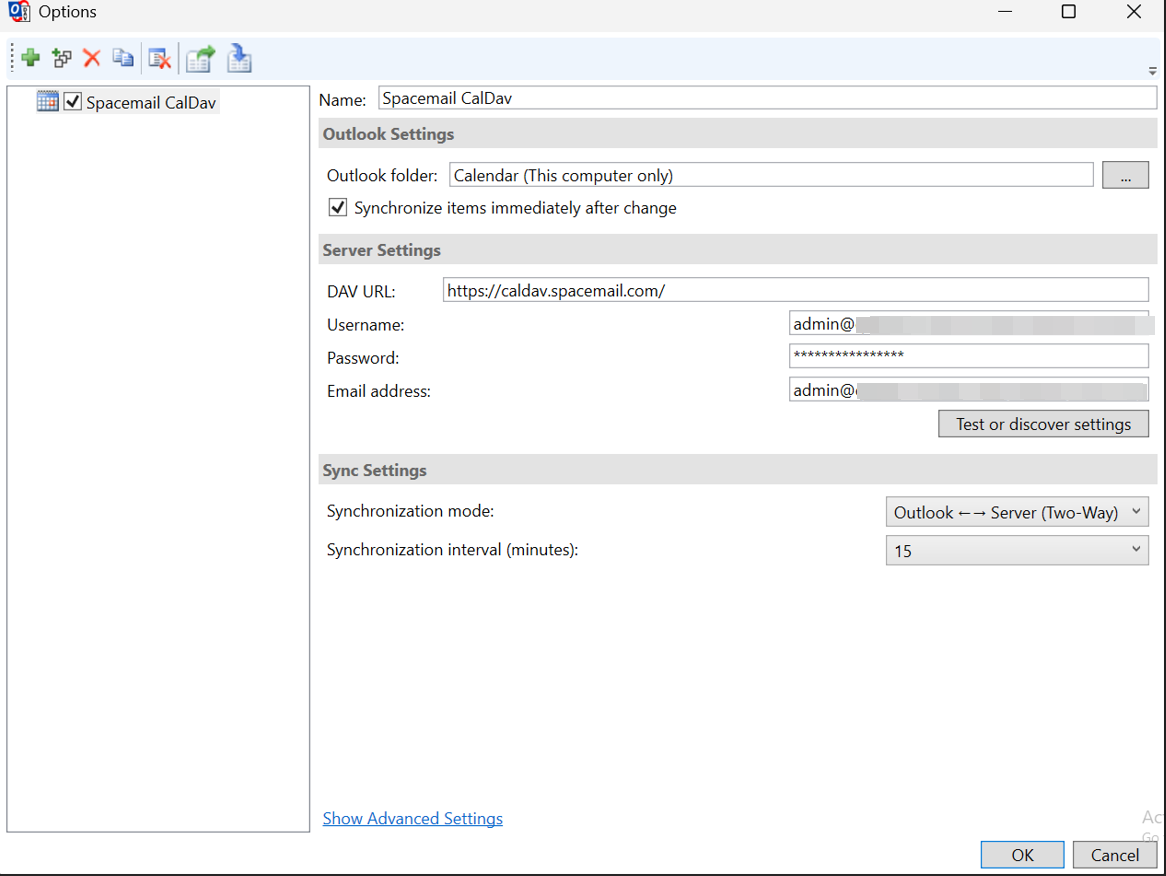Click the clear sync cache icon

point(159,57)
